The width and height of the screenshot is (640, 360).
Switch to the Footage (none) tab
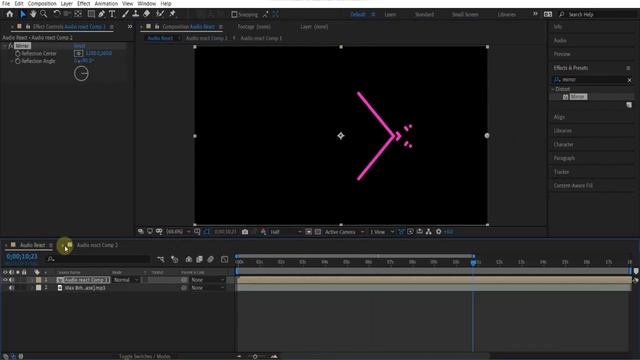pyautogui.click(x=254, y=27)
